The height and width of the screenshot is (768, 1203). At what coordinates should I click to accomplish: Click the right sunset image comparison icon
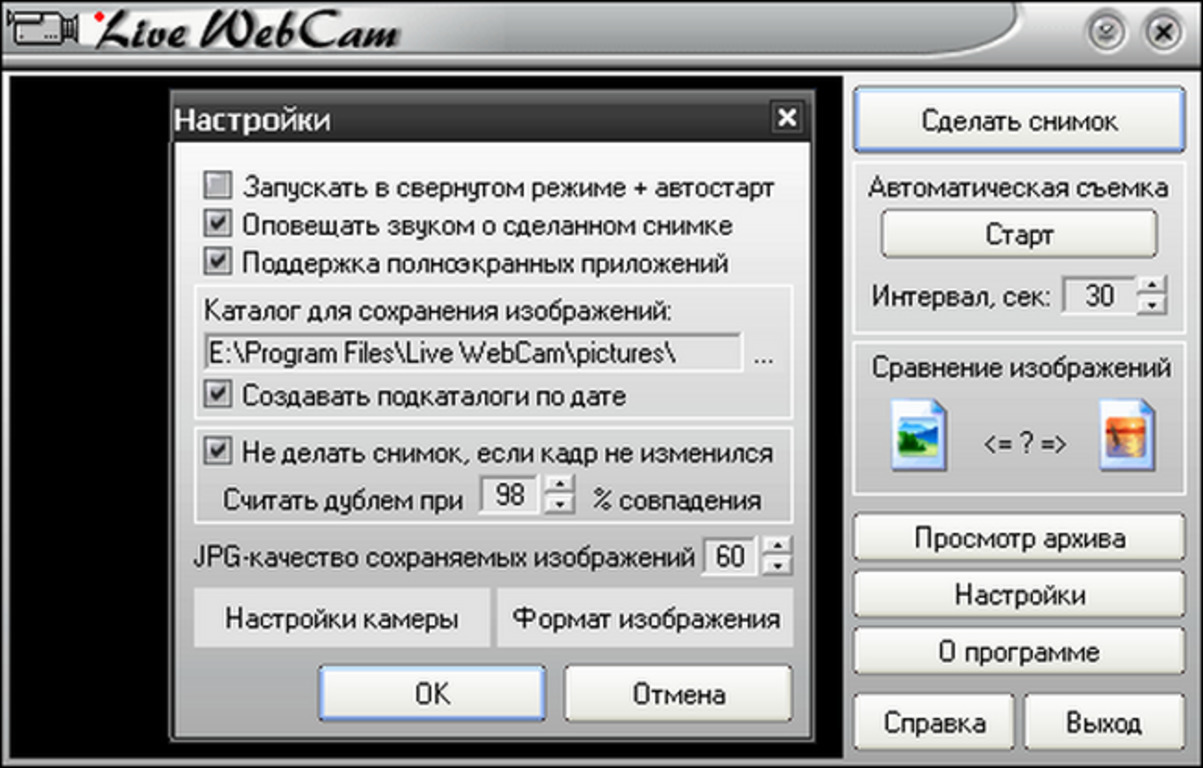[1126, 434]
